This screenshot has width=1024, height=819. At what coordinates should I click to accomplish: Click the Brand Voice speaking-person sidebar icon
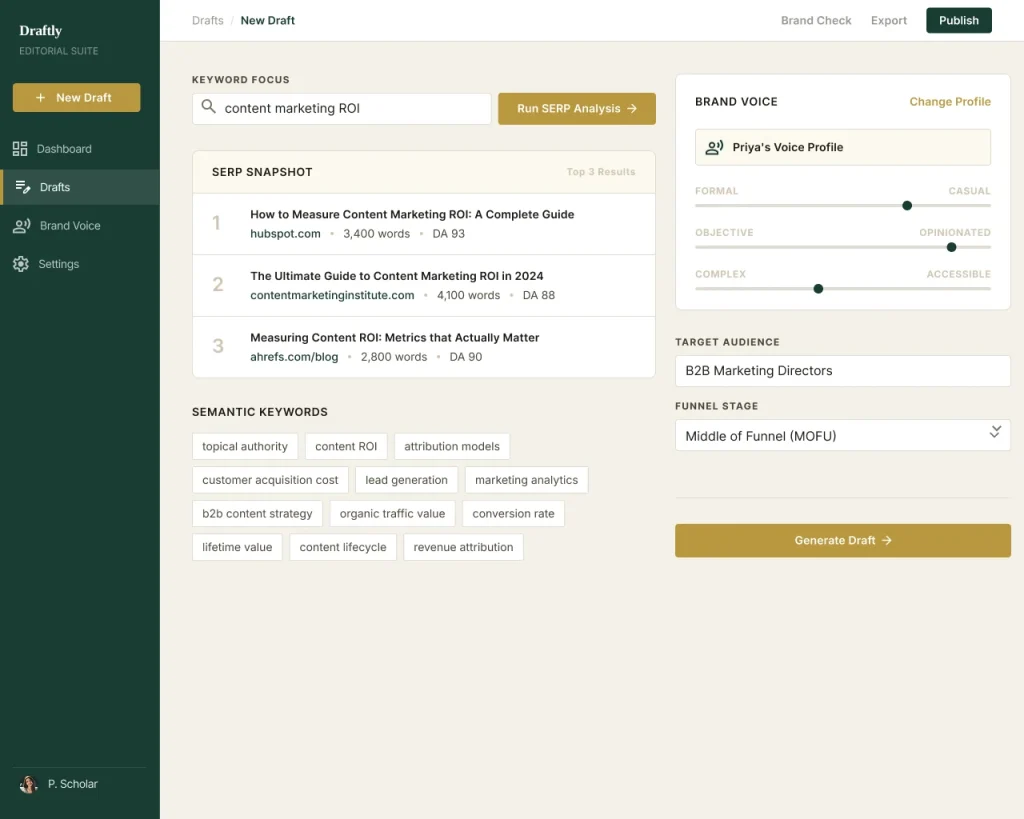coord(22,226)
